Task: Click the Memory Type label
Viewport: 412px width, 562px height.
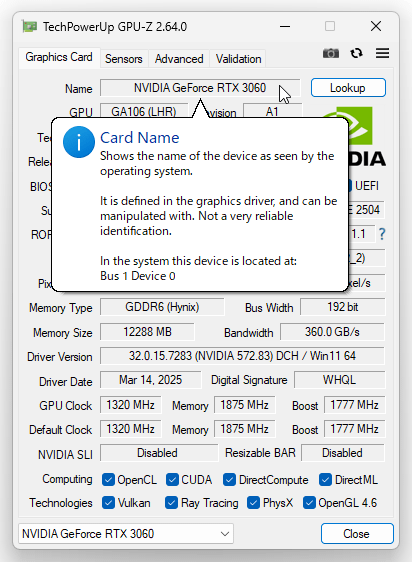Action: tap(61, 308)
